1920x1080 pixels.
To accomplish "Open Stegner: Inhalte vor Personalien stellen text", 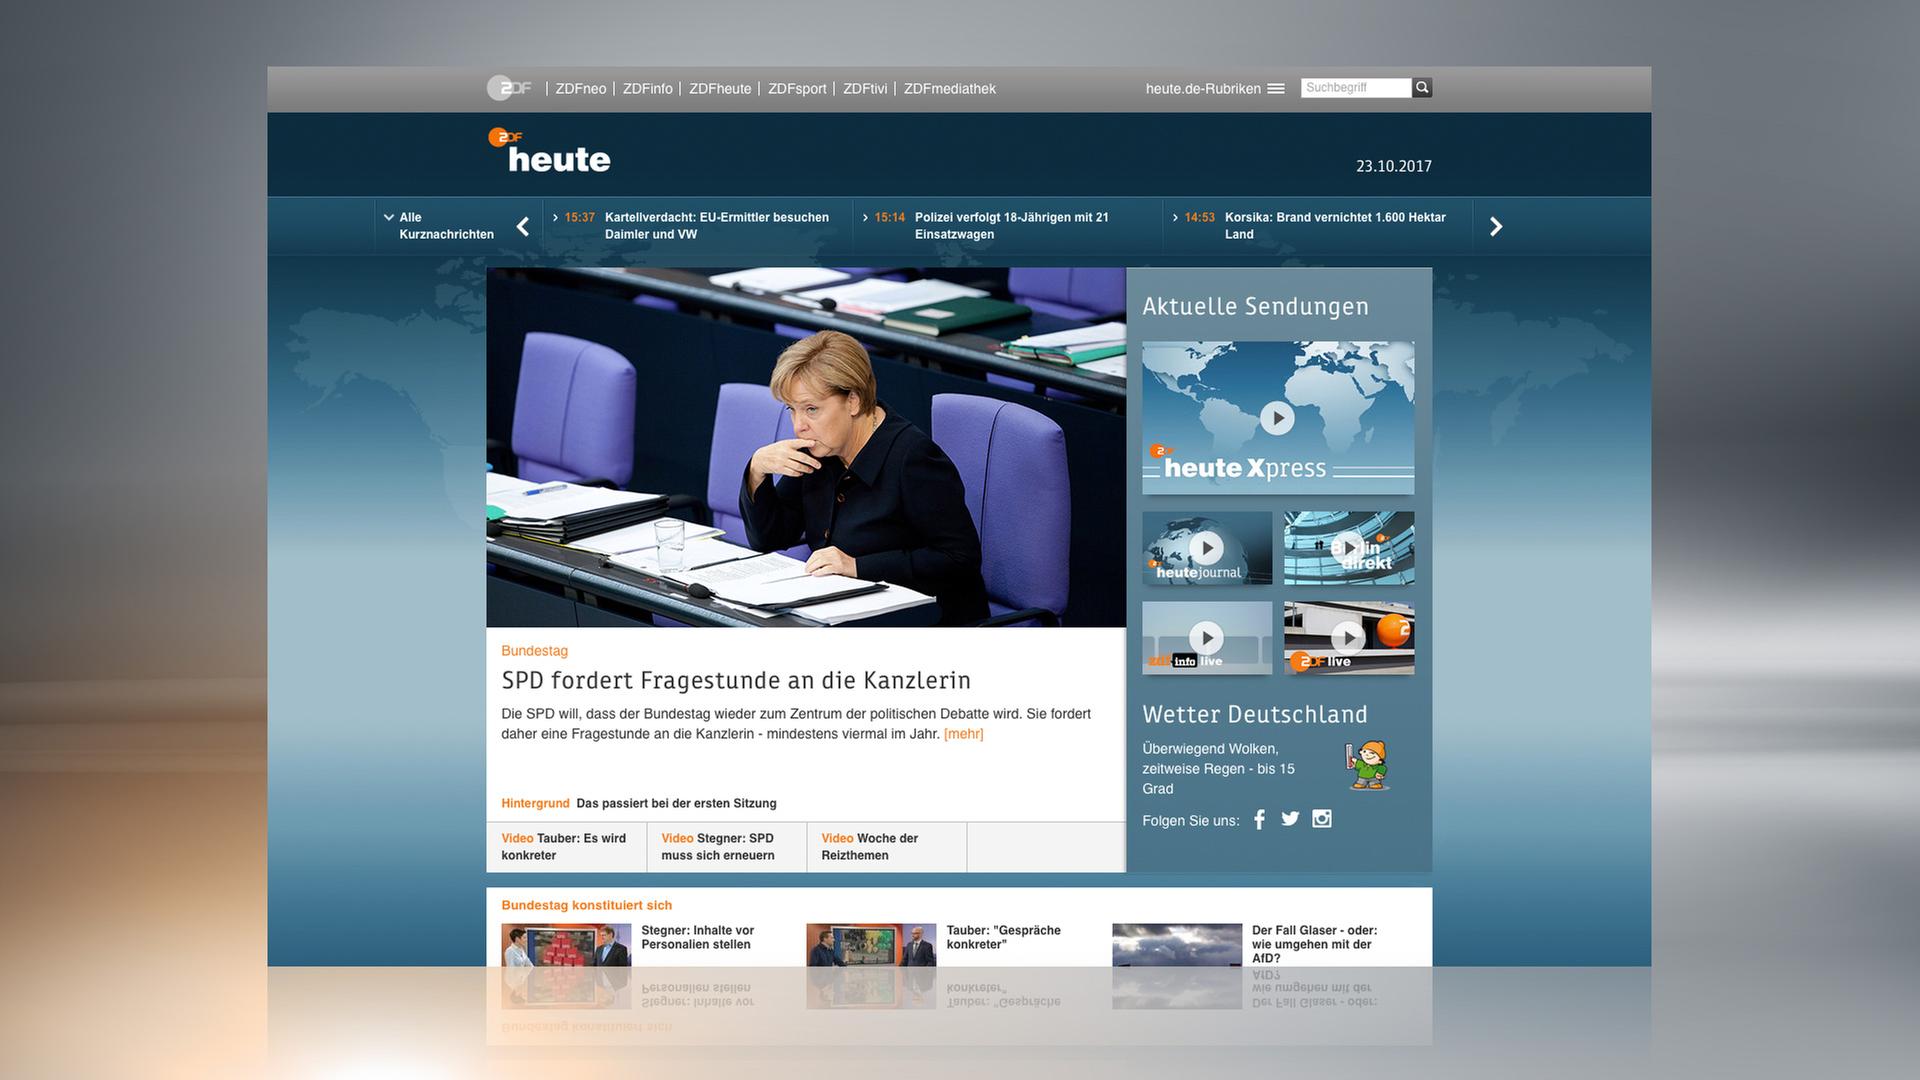I will pos(698,937).
